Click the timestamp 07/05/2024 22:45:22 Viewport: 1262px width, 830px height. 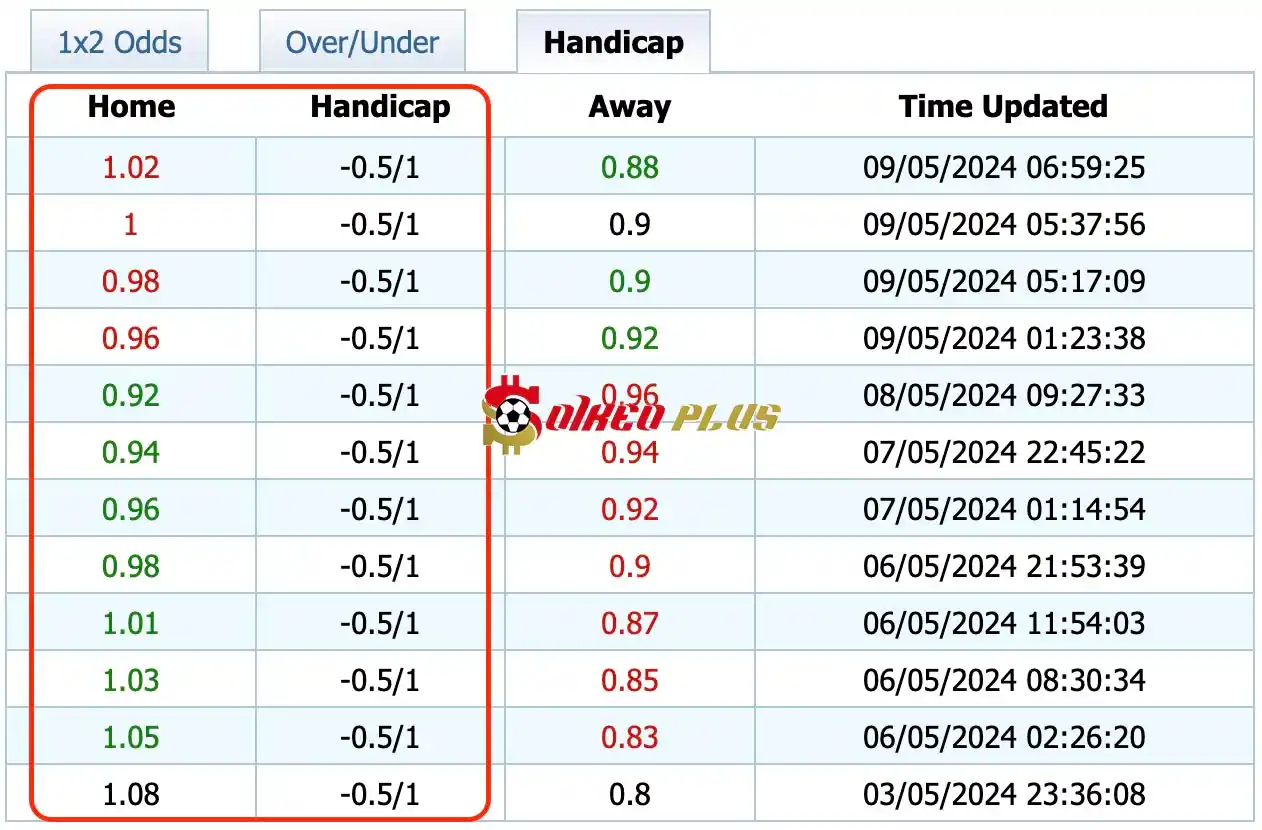click(x=1003, y=453)
